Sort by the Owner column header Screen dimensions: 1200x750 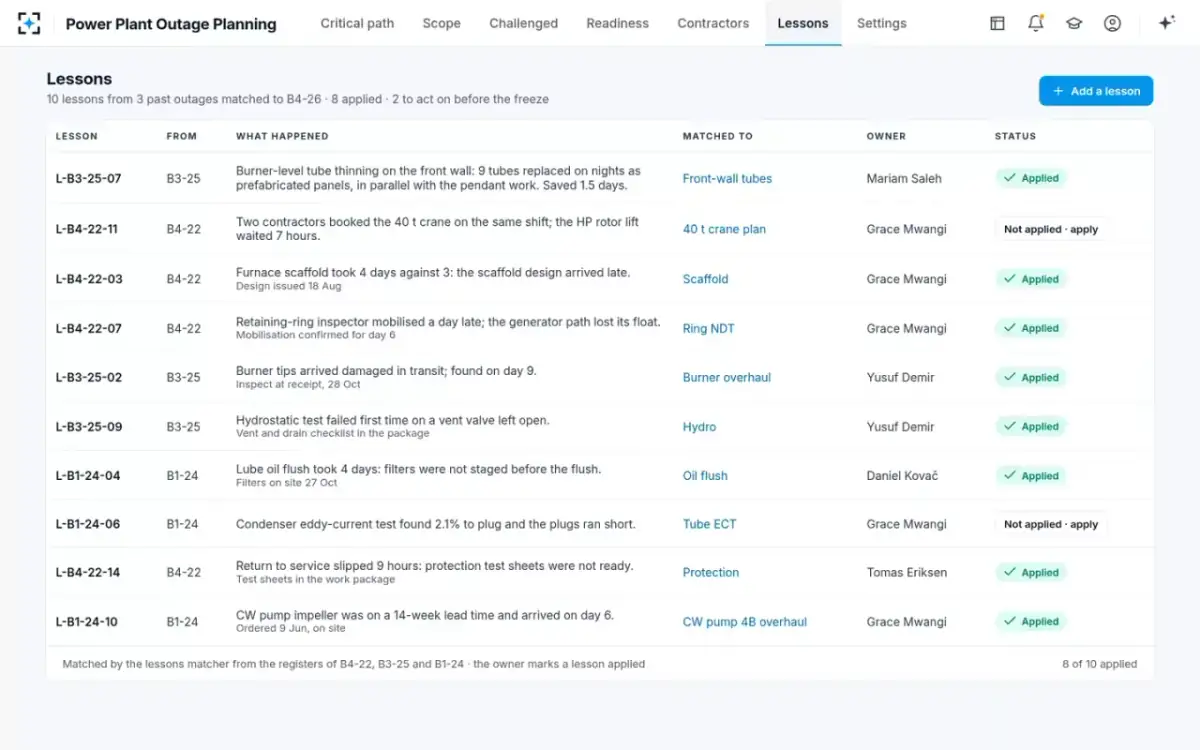pos(886,136)
